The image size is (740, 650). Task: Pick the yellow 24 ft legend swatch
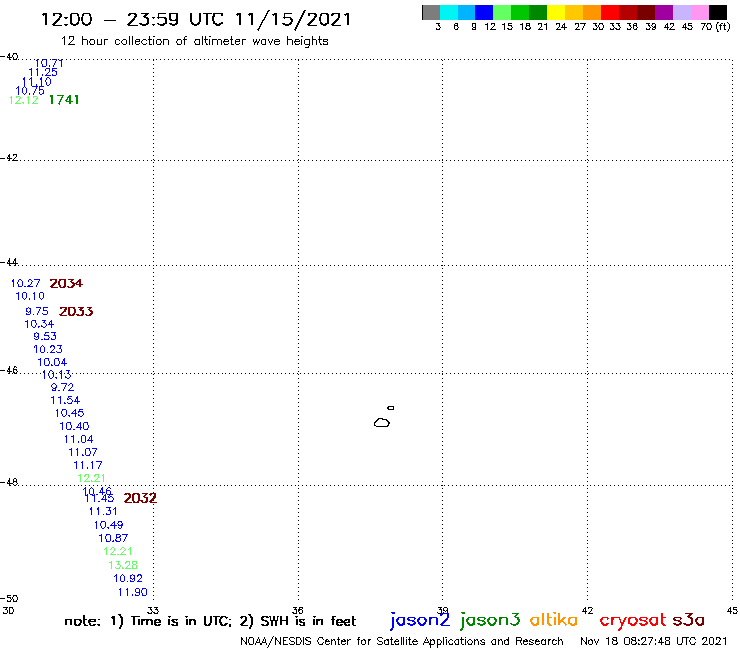[x=556, y=12]
